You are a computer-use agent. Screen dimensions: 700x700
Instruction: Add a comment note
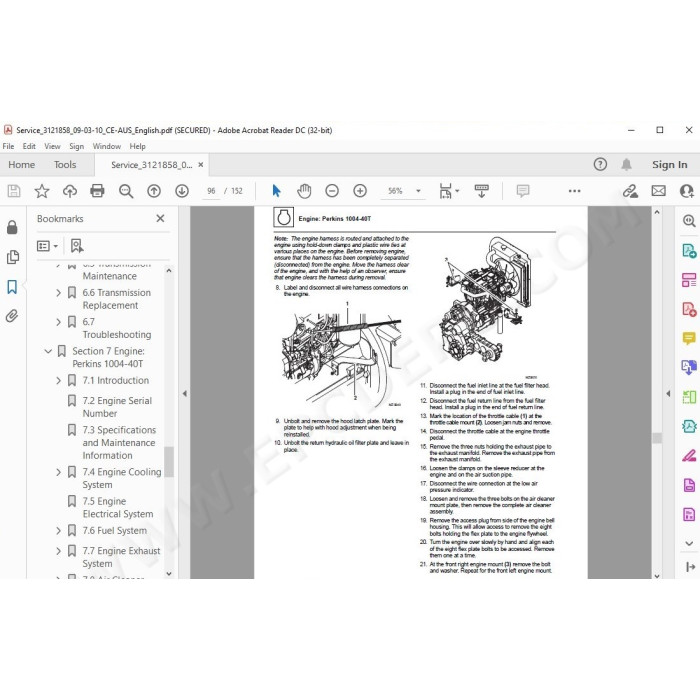[x=523, y=191]
